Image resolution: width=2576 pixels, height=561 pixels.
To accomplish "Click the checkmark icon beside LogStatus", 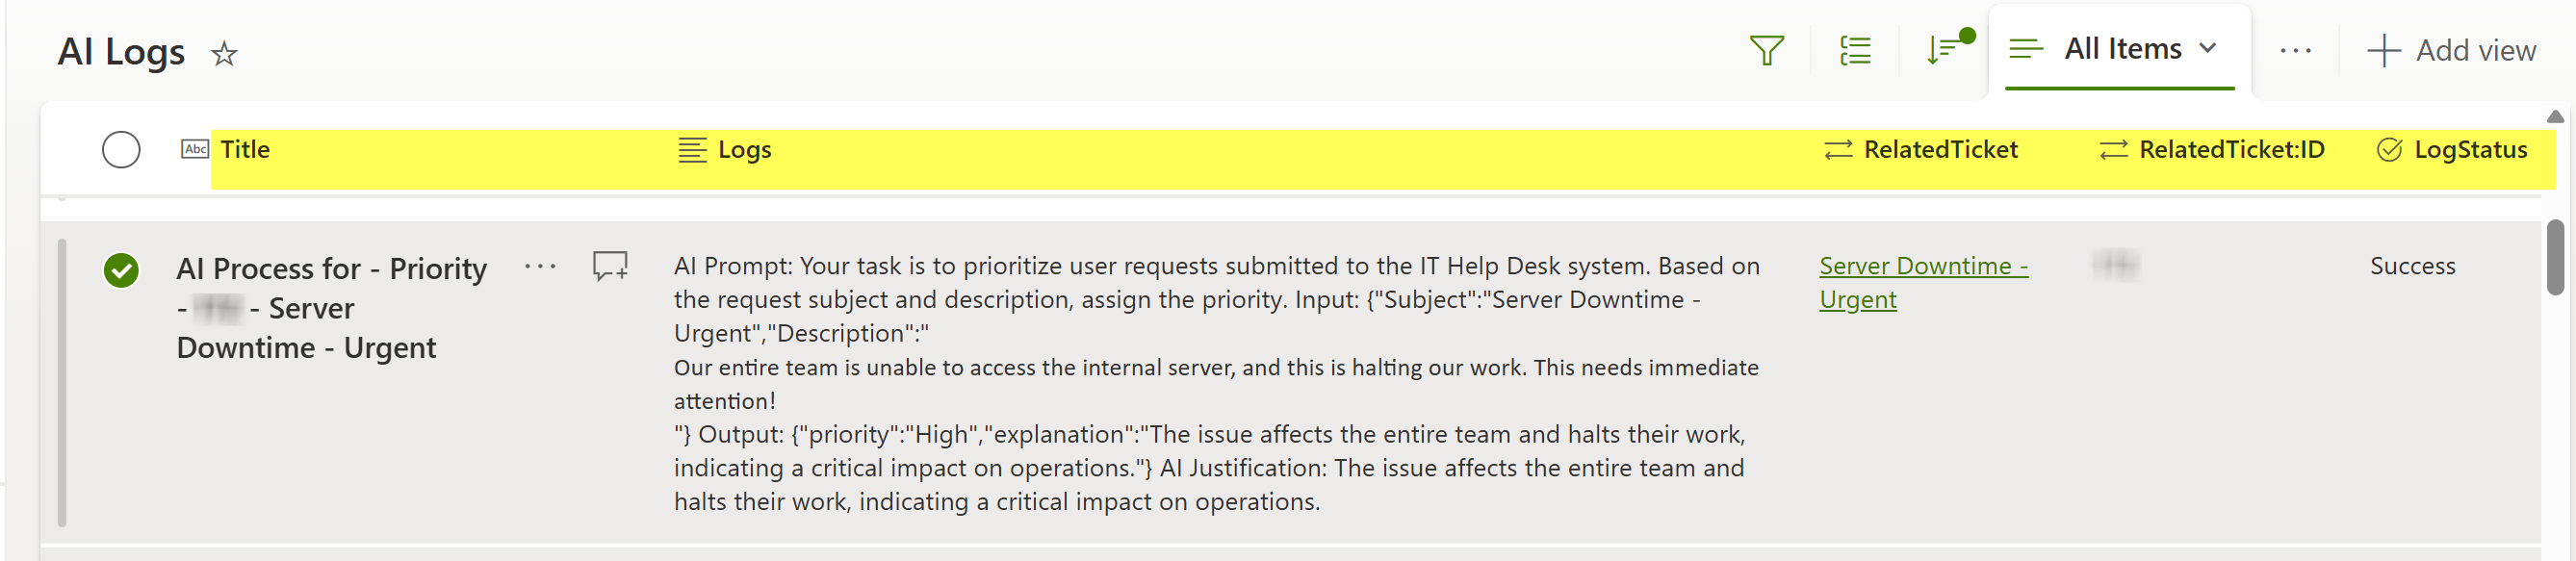I will click(2390, 149).
